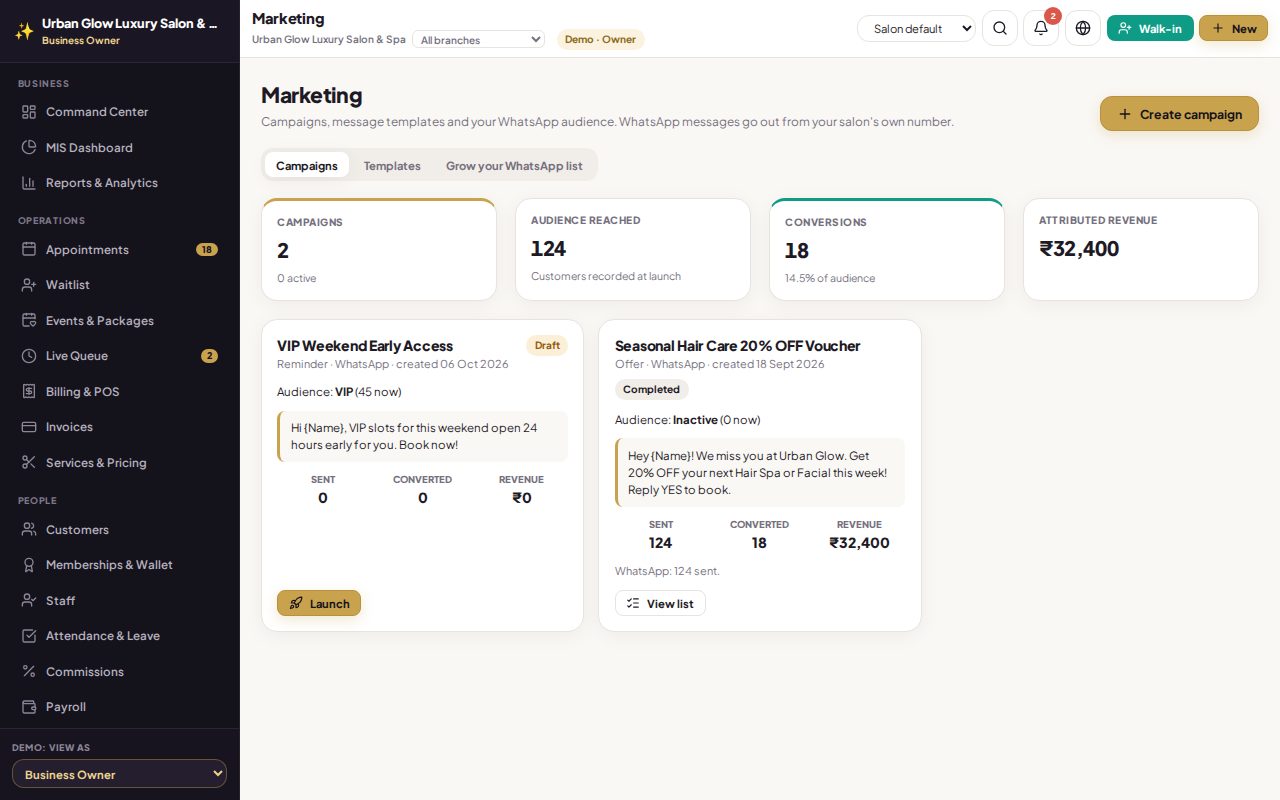Screen dimensions: 1280x800
Task: Click the Billing & POS receipt icon
Action: [x=29, y=392]
